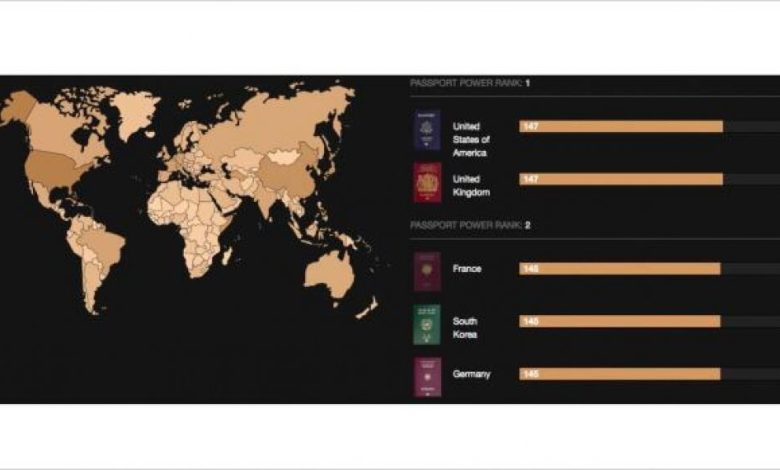The width and height of the screenshot is (780, 470).
Task: Click Alaska on the world map
Action: (x=18, y=106)
